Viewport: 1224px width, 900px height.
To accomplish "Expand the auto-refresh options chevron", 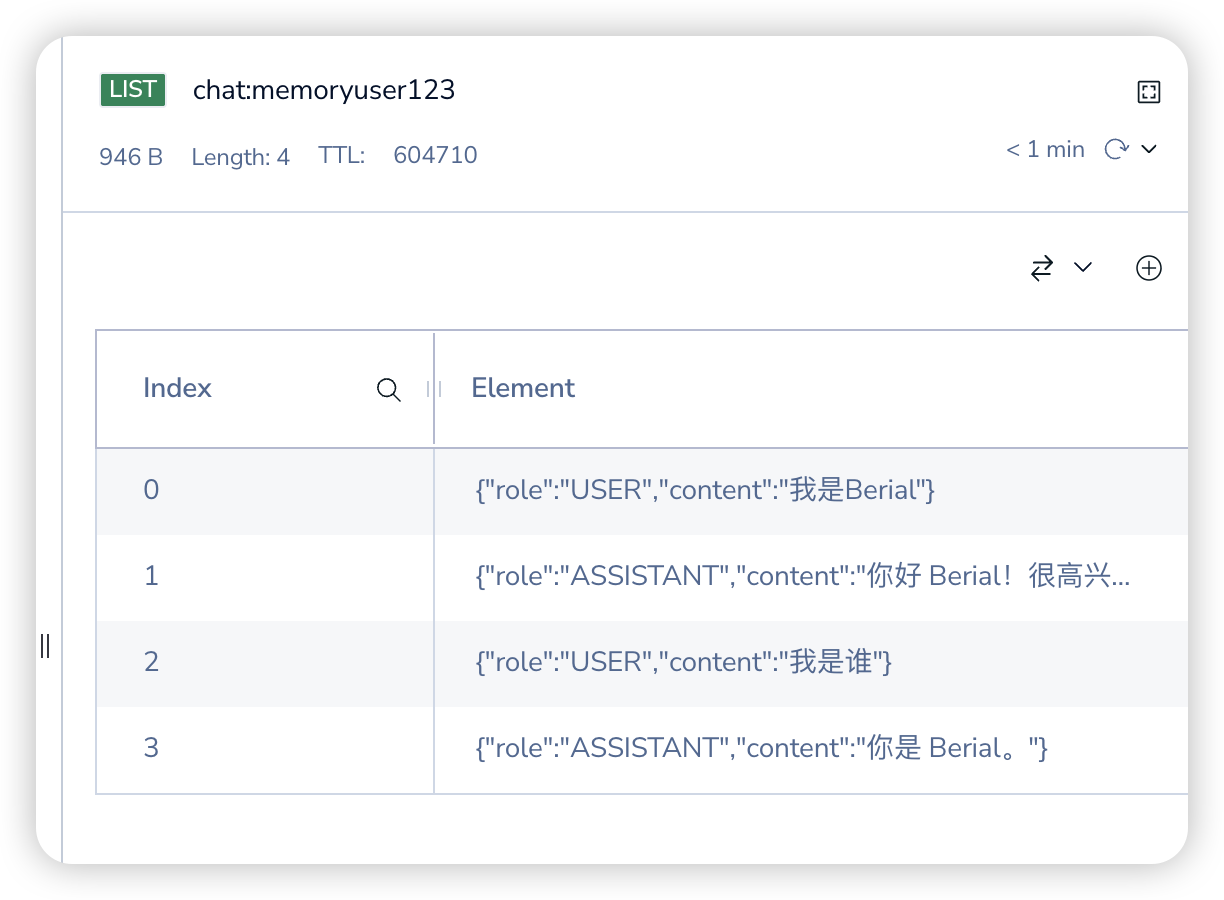I will tap(1149, 150).
